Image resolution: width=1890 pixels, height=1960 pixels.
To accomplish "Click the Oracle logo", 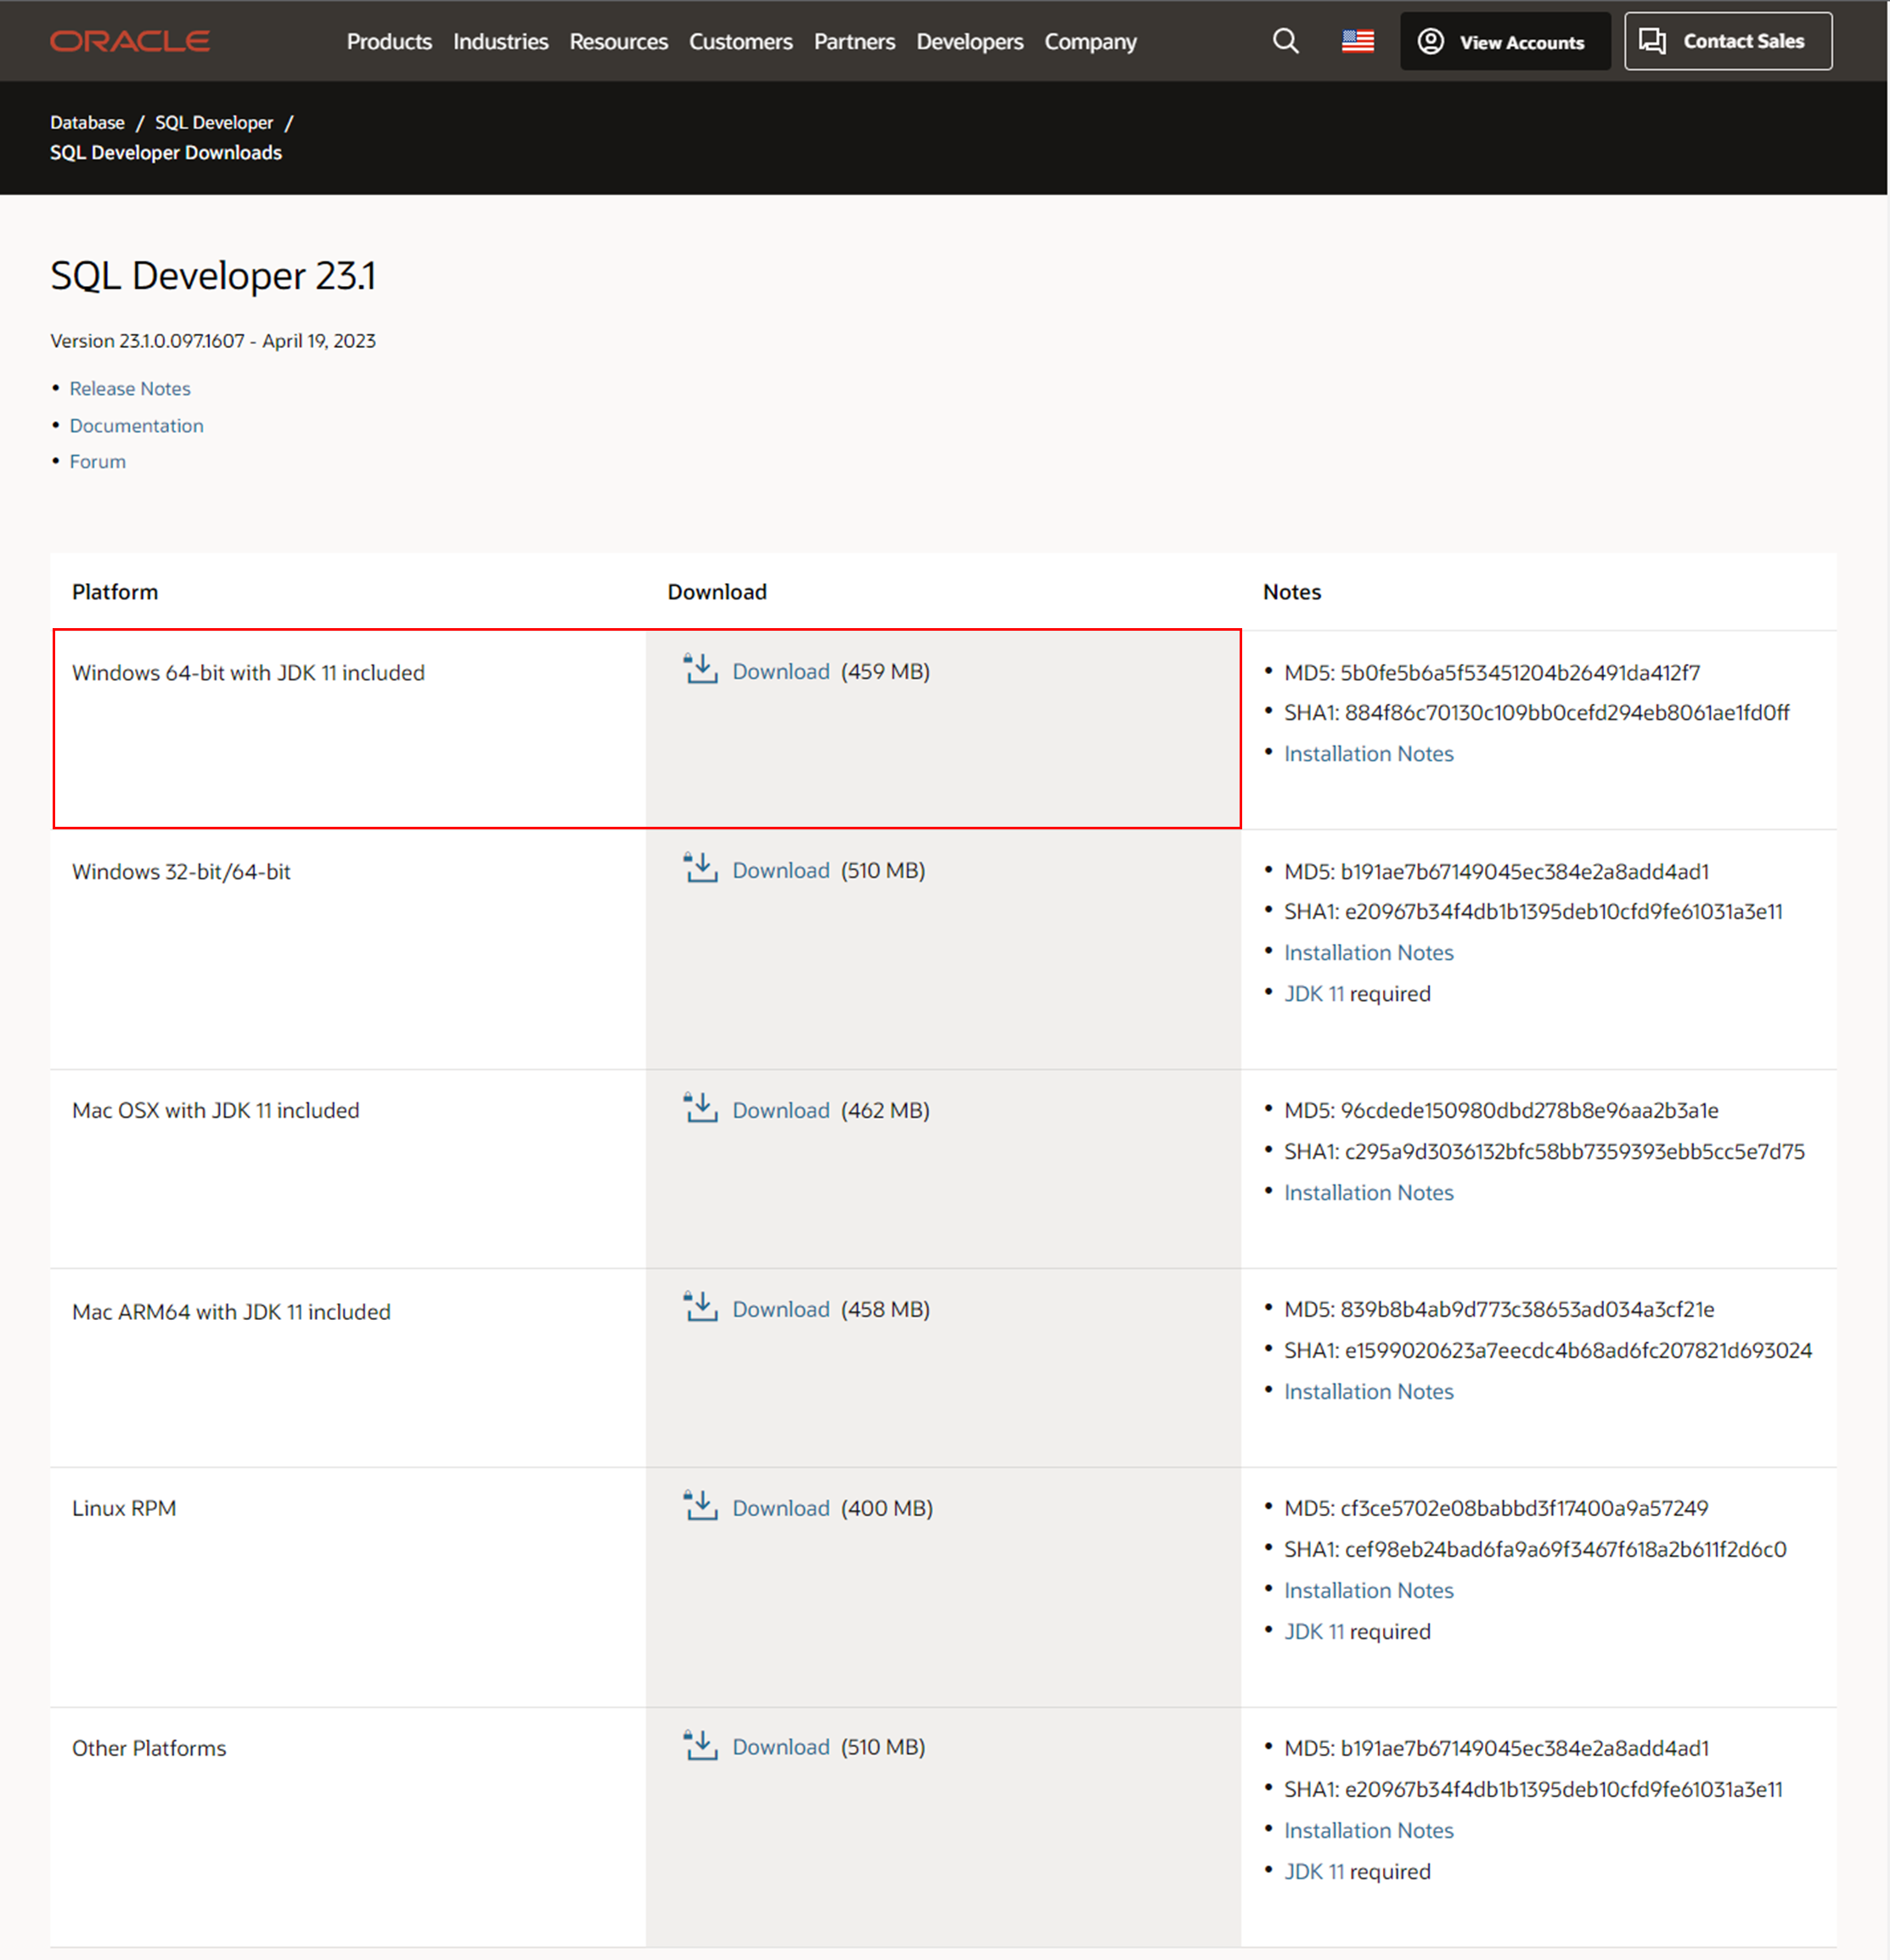I will (x=130, y=41).
